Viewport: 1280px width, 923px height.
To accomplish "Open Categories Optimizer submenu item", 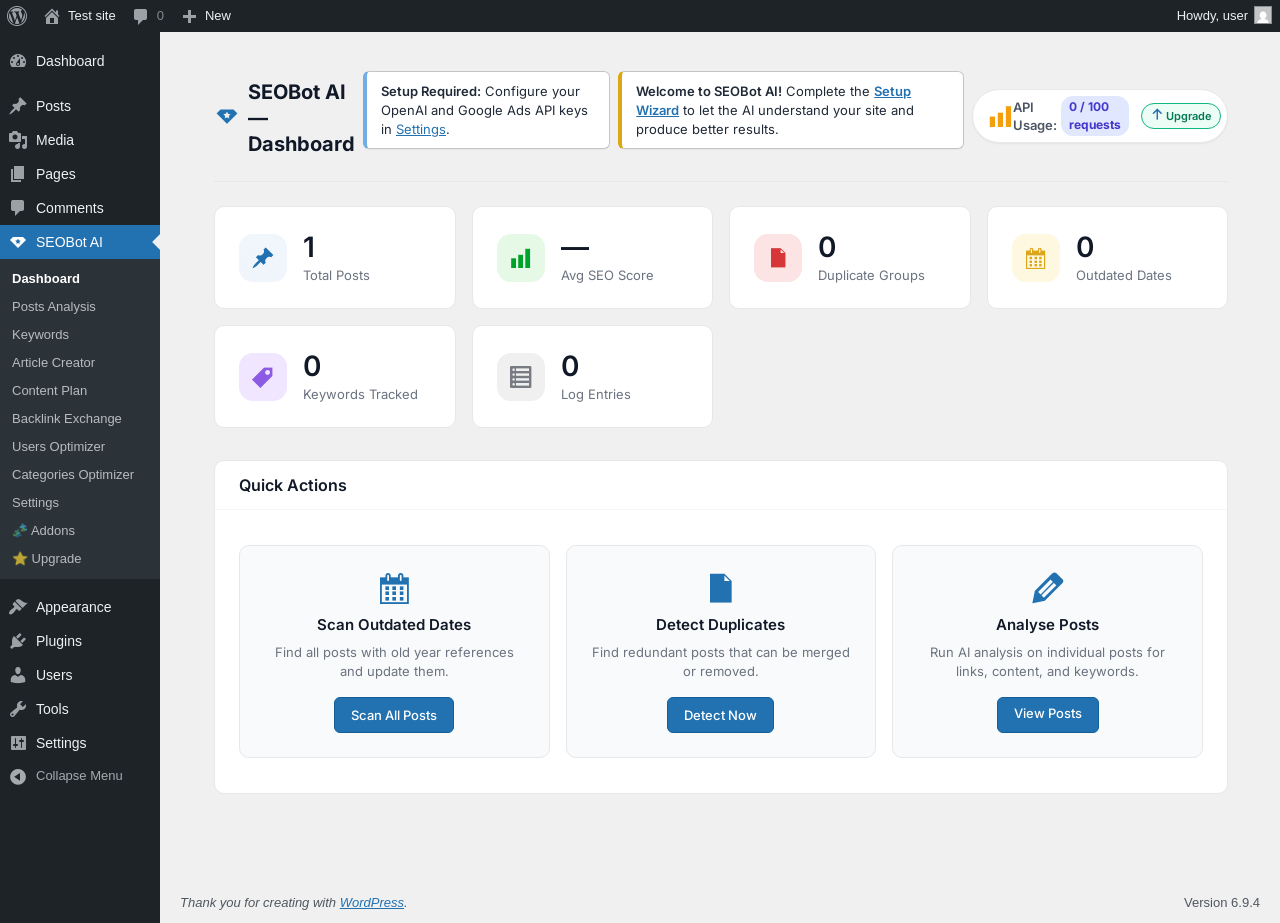I will pyautogui.click(x=73, y=475).
